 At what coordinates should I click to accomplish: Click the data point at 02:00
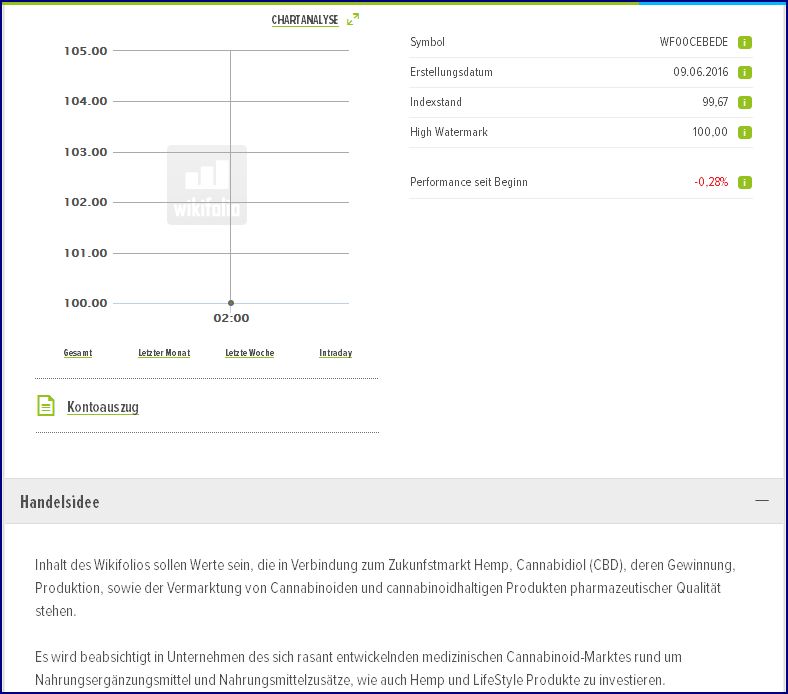pyautogui.click(x=231, y=302)
